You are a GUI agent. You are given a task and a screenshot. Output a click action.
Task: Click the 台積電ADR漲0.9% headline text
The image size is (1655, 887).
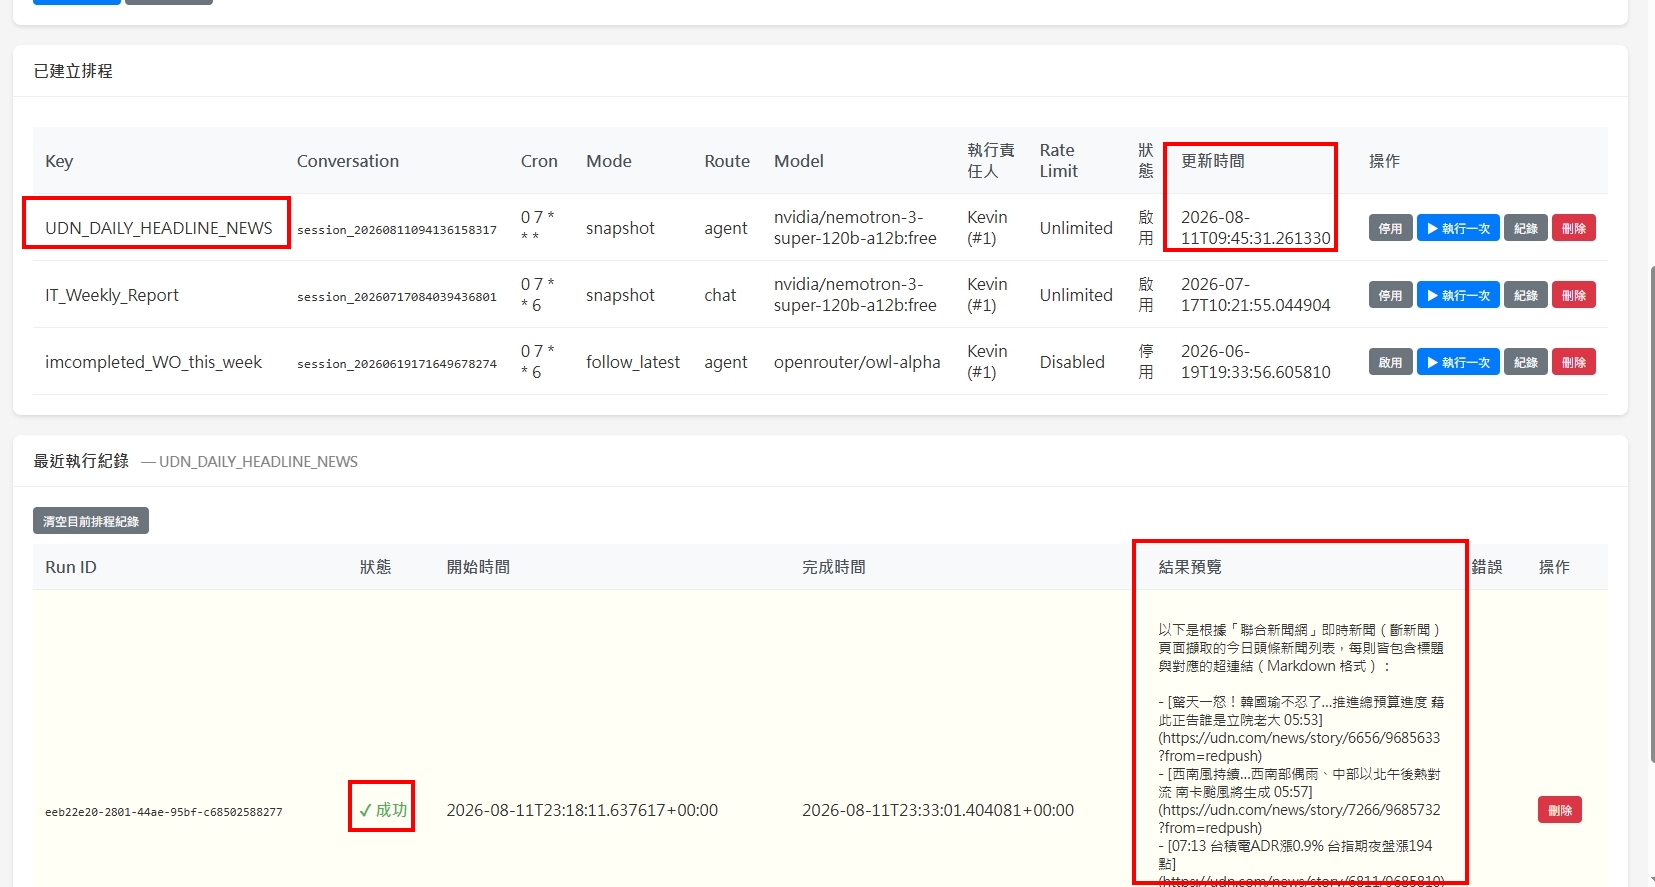point(1295,855)
